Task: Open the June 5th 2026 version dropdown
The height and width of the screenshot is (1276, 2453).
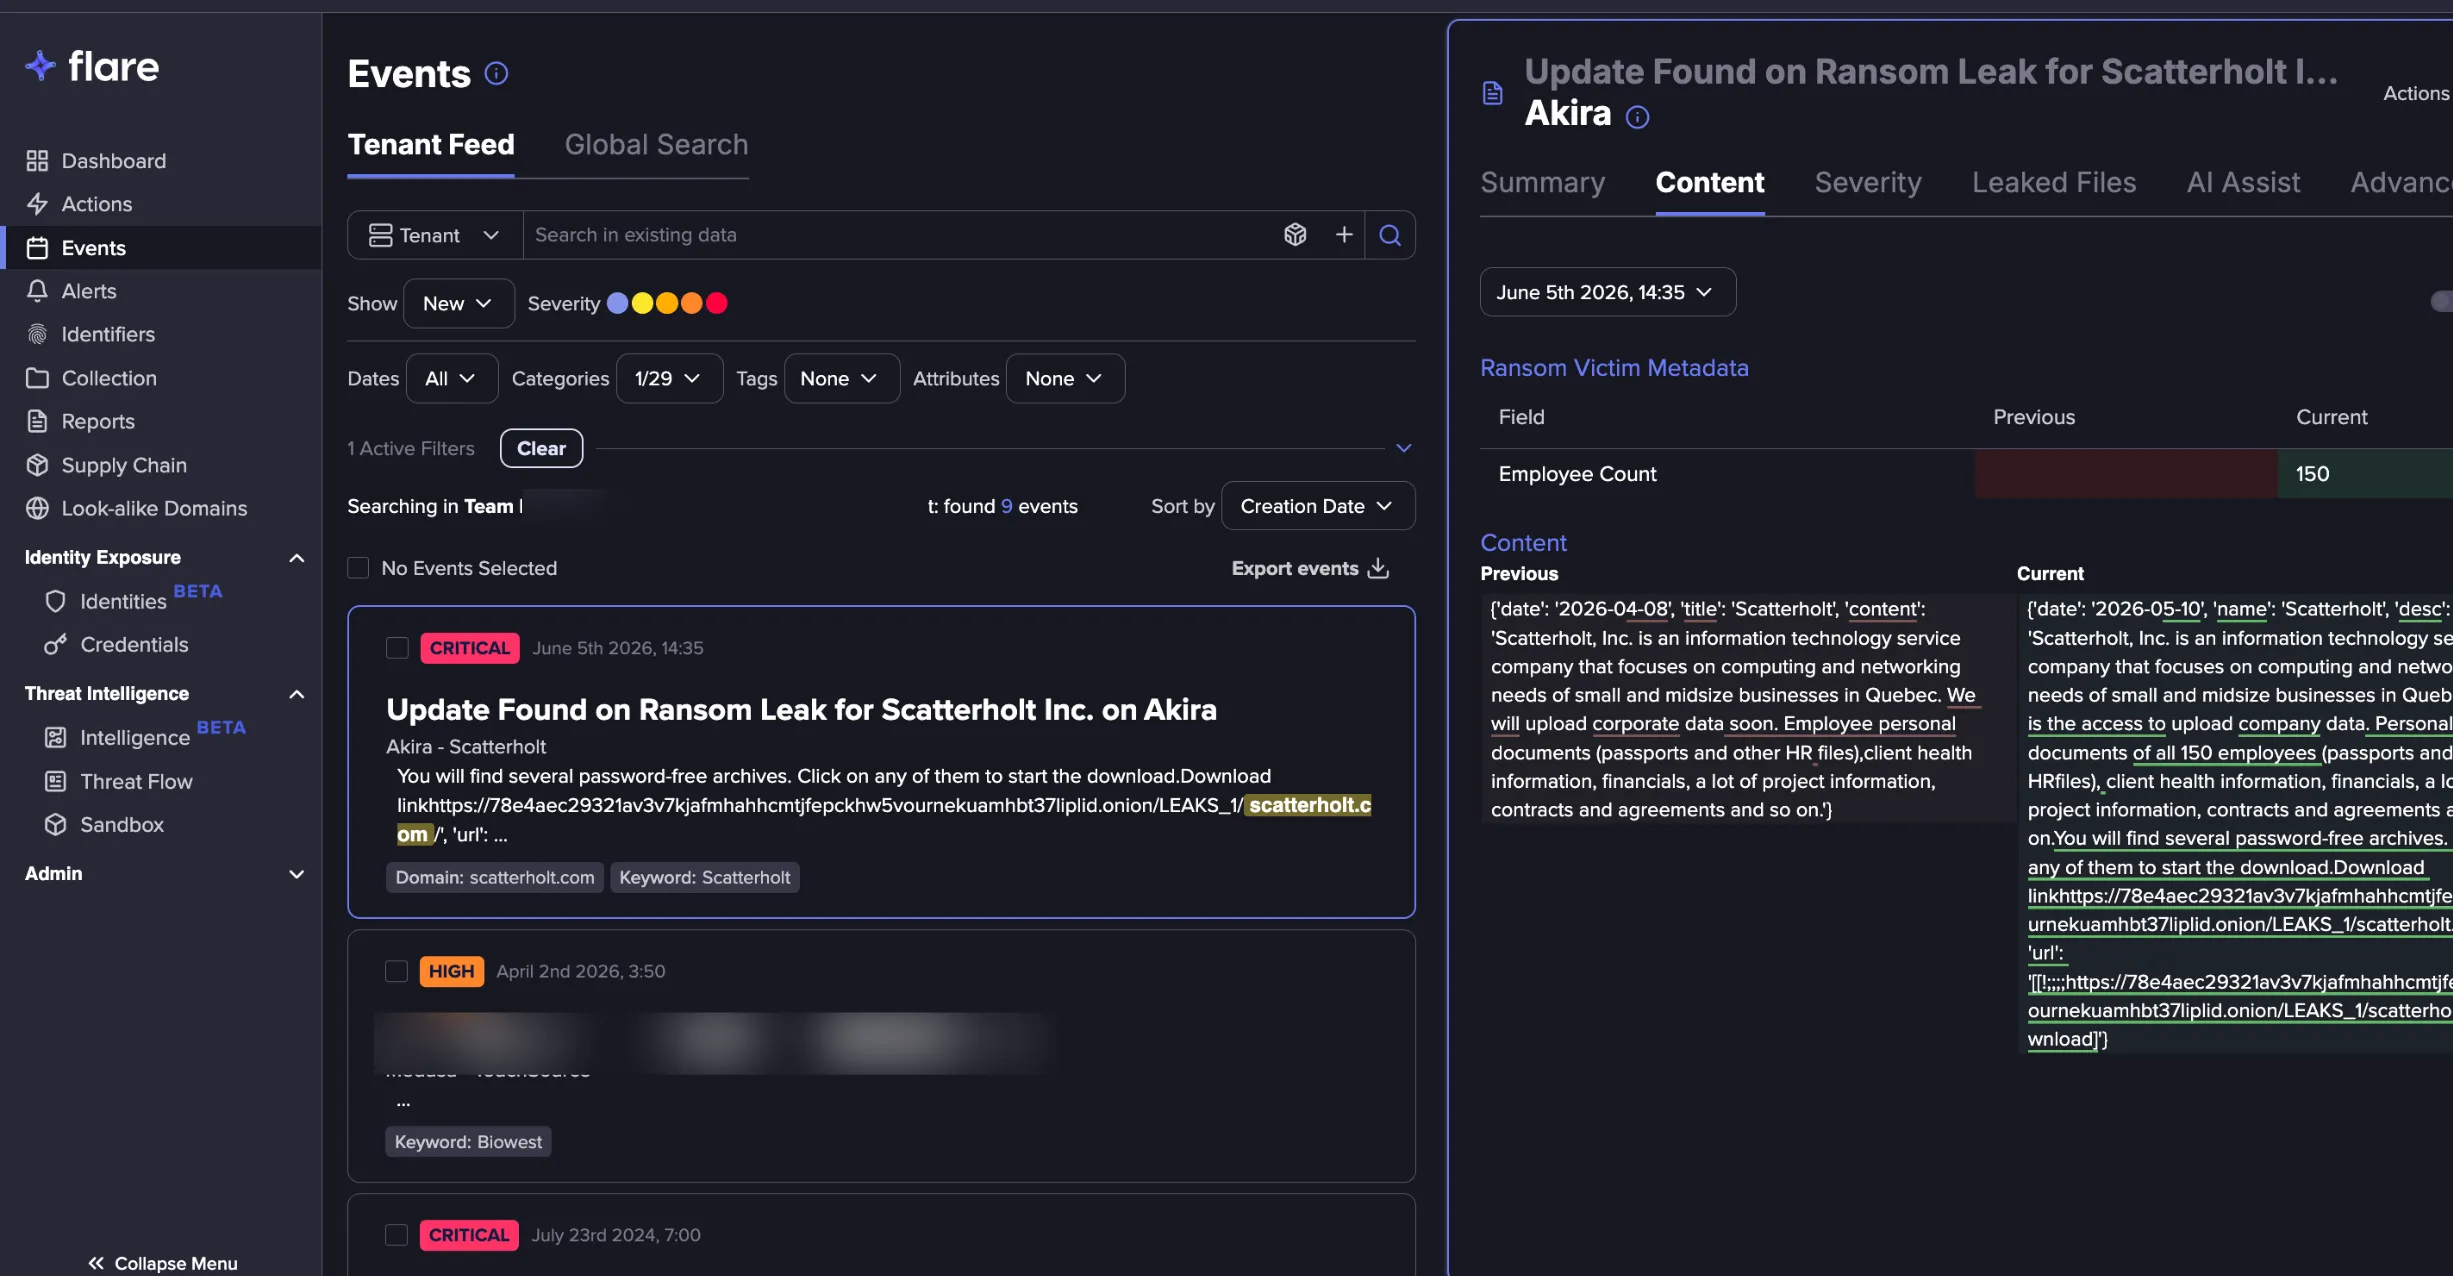Action: click(x=1608, y=292)
